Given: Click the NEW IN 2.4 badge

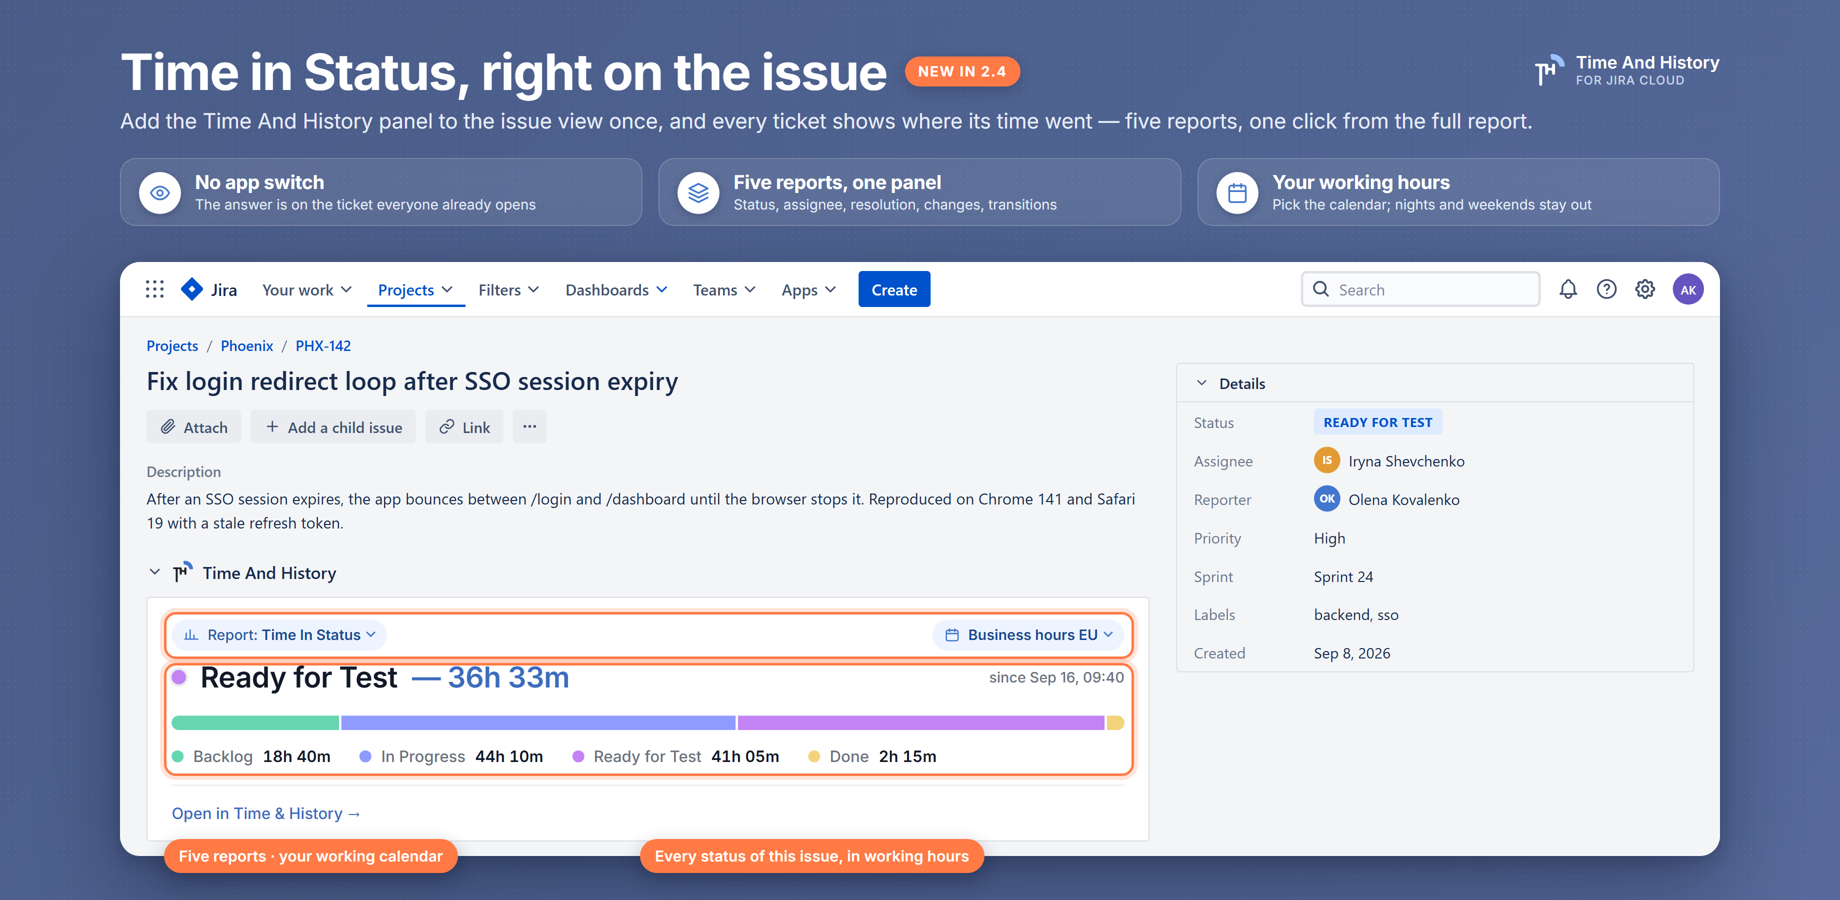Looking at the screenshot, I should (962, 71).
